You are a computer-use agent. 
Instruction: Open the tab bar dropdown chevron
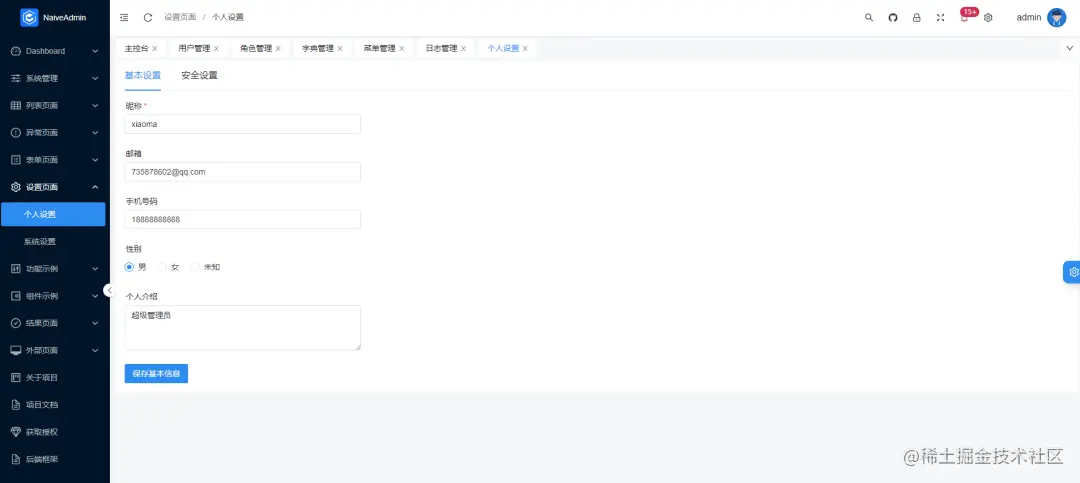coord(1070,48)
